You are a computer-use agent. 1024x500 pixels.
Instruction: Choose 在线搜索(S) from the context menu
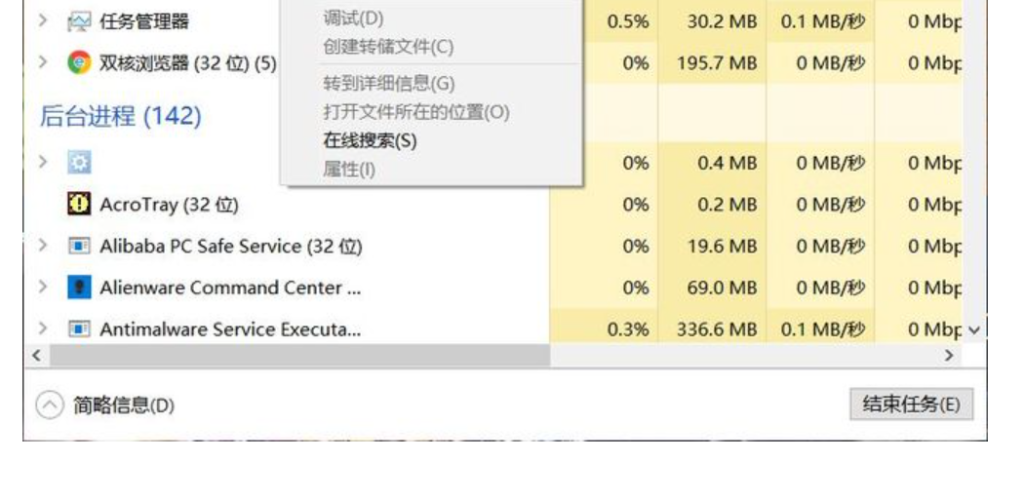click(370, 140)
